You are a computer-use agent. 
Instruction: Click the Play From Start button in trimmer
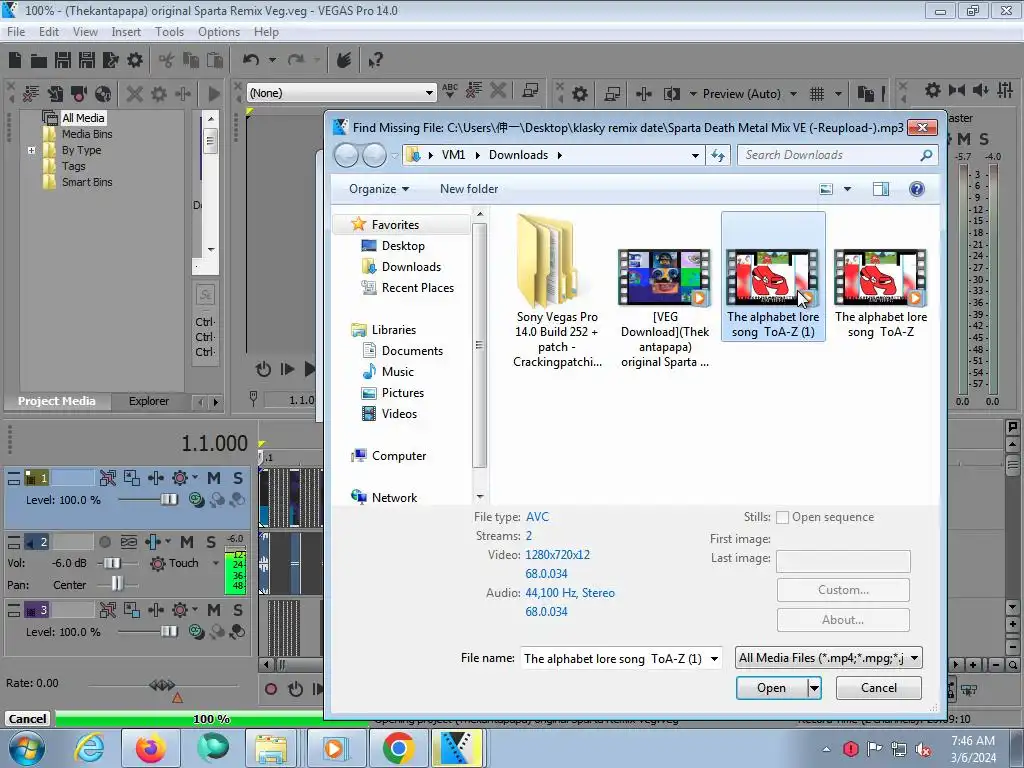click(x=287, y=369)
